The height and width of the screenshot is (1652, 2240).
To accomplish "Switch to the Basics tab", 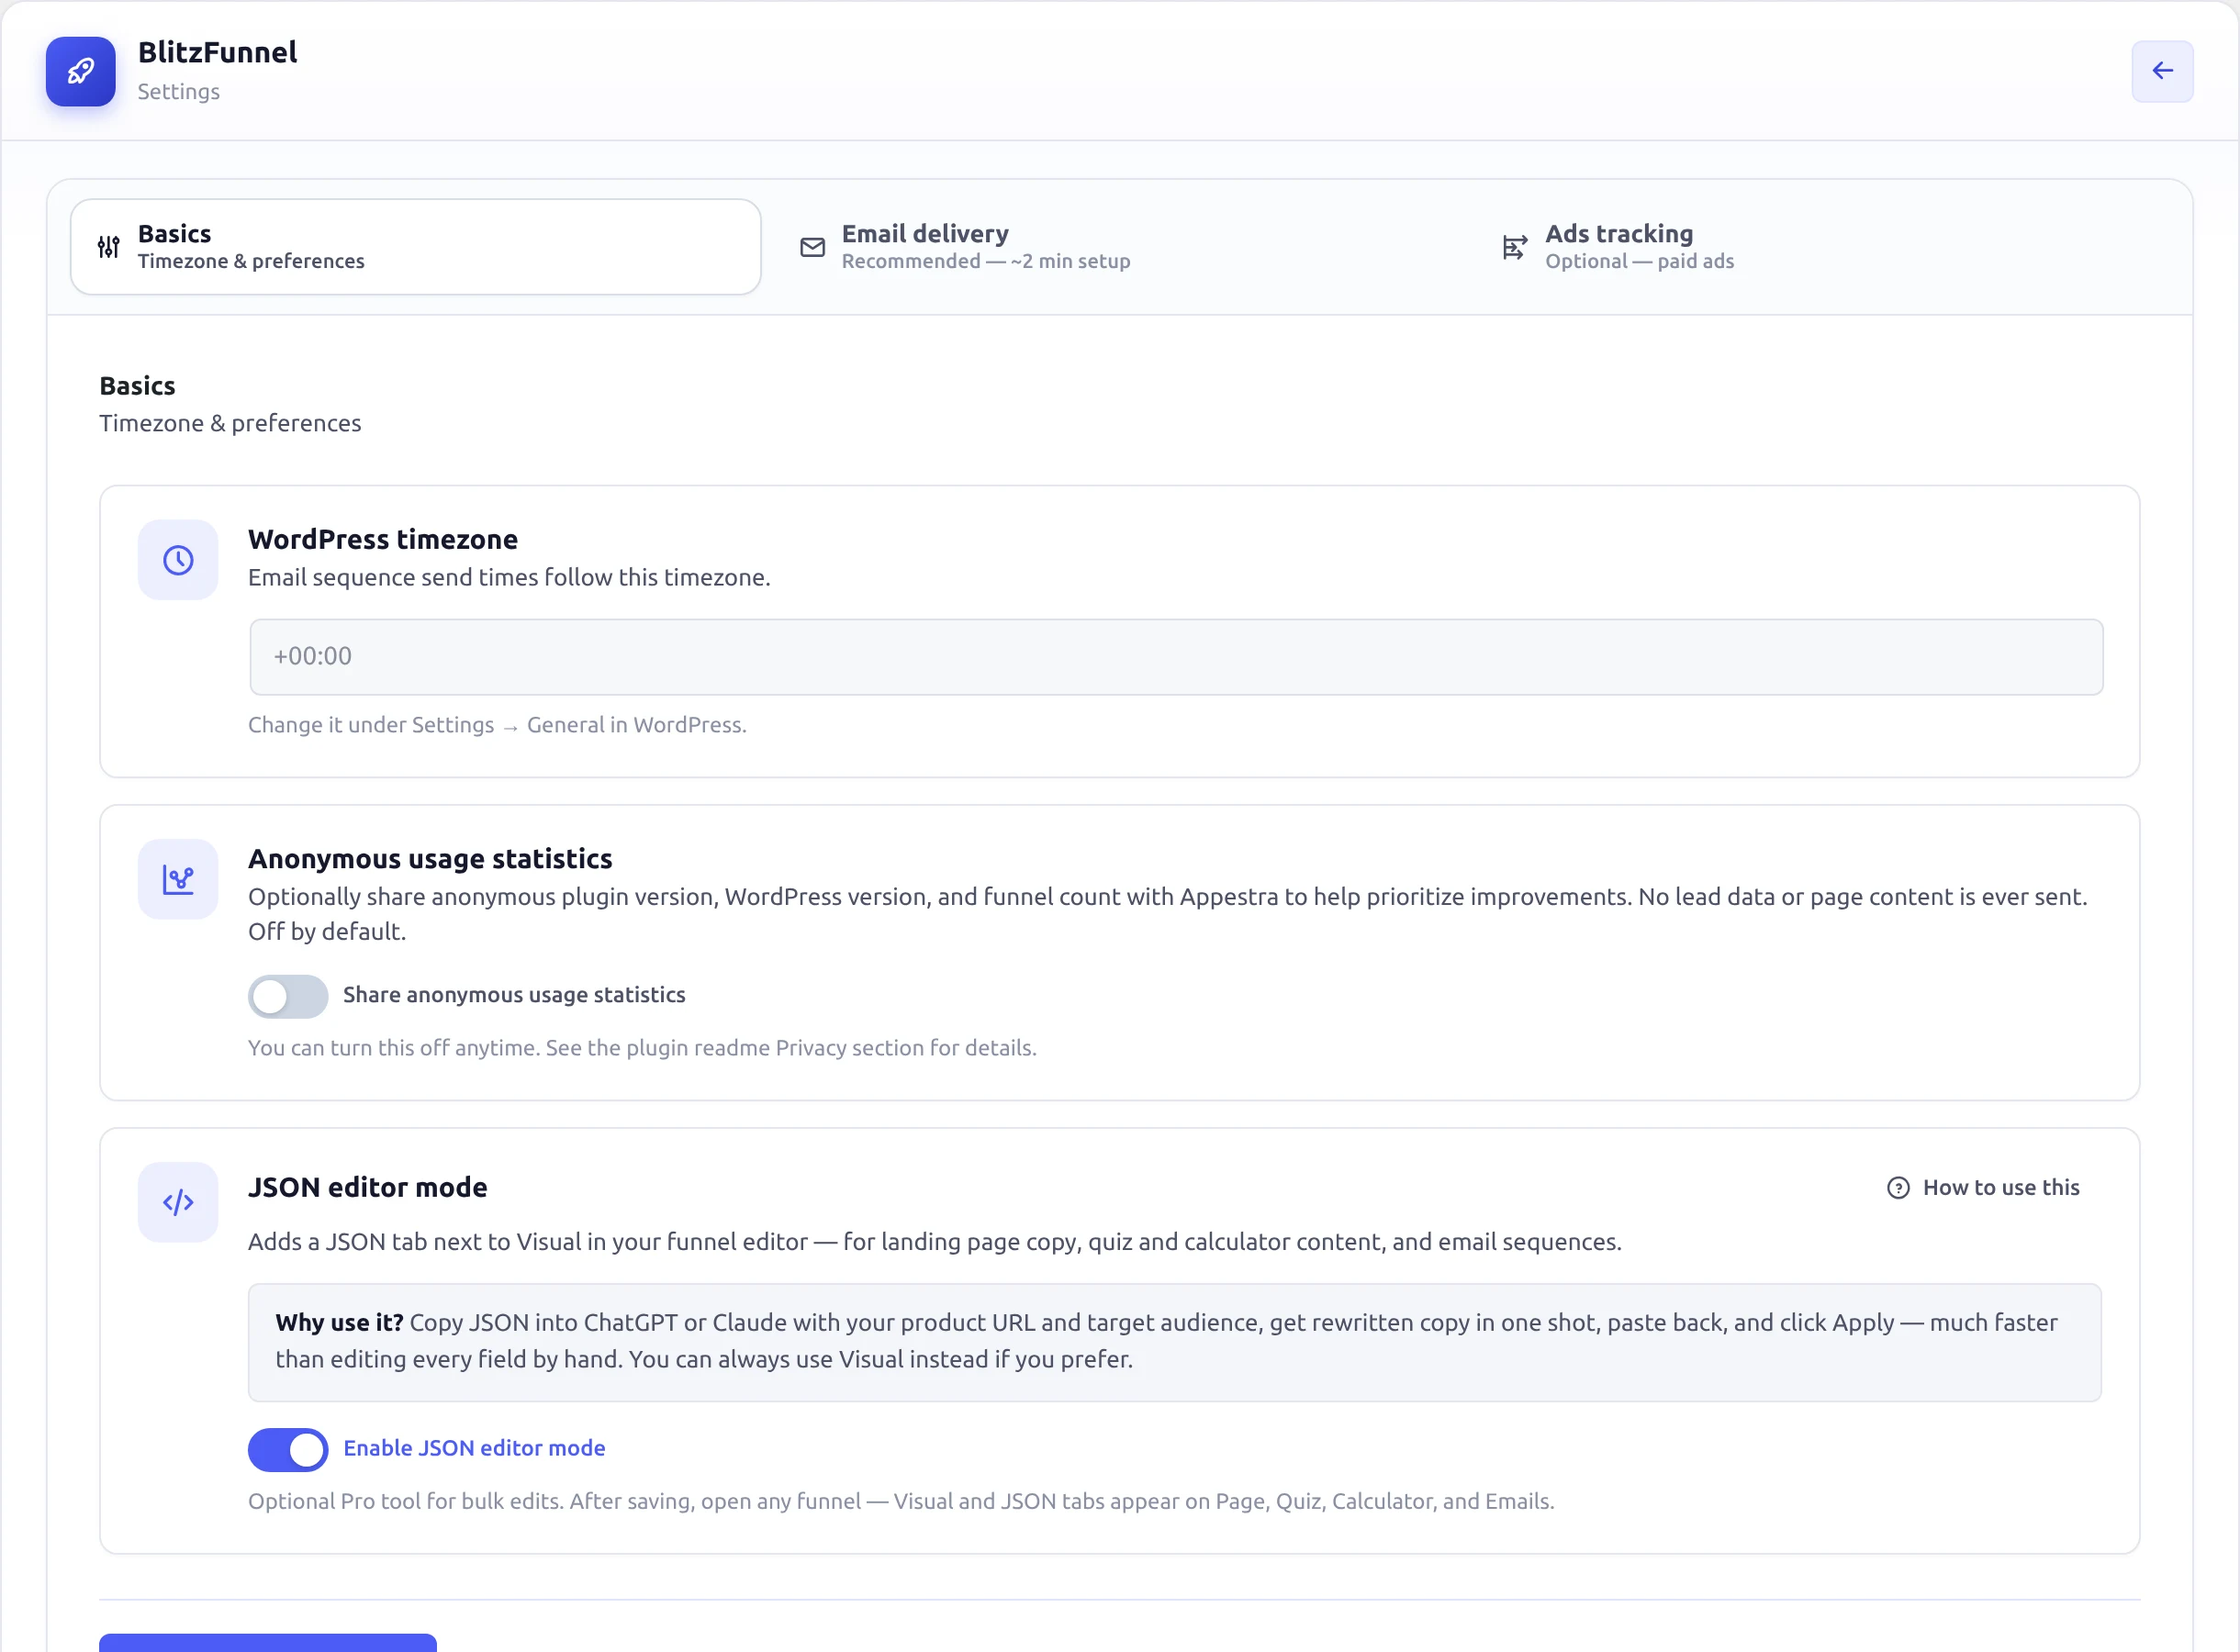I will click(416, 247).
